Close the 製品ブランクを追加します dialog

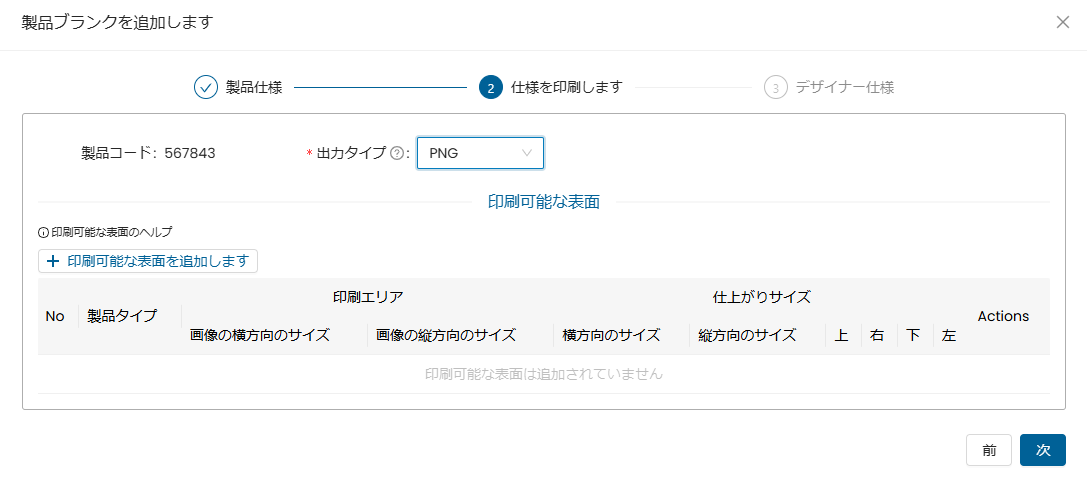(1062, 22)
